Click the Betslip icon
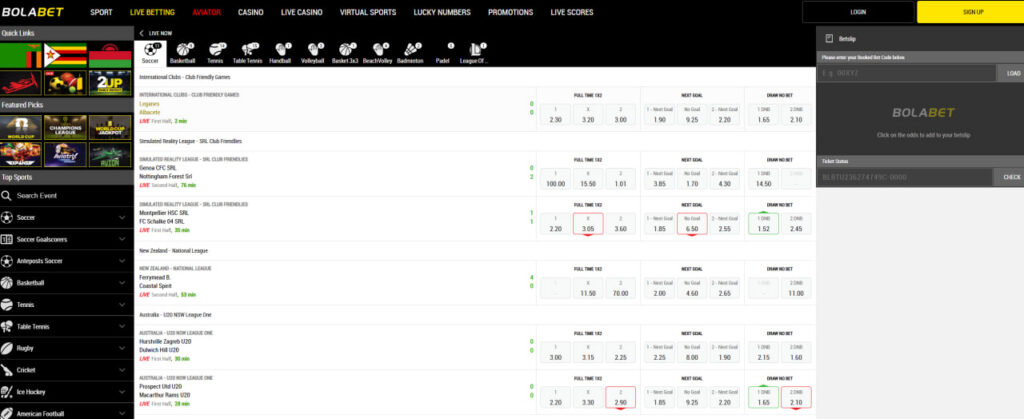1024x419 pixels. click(829, 39)
